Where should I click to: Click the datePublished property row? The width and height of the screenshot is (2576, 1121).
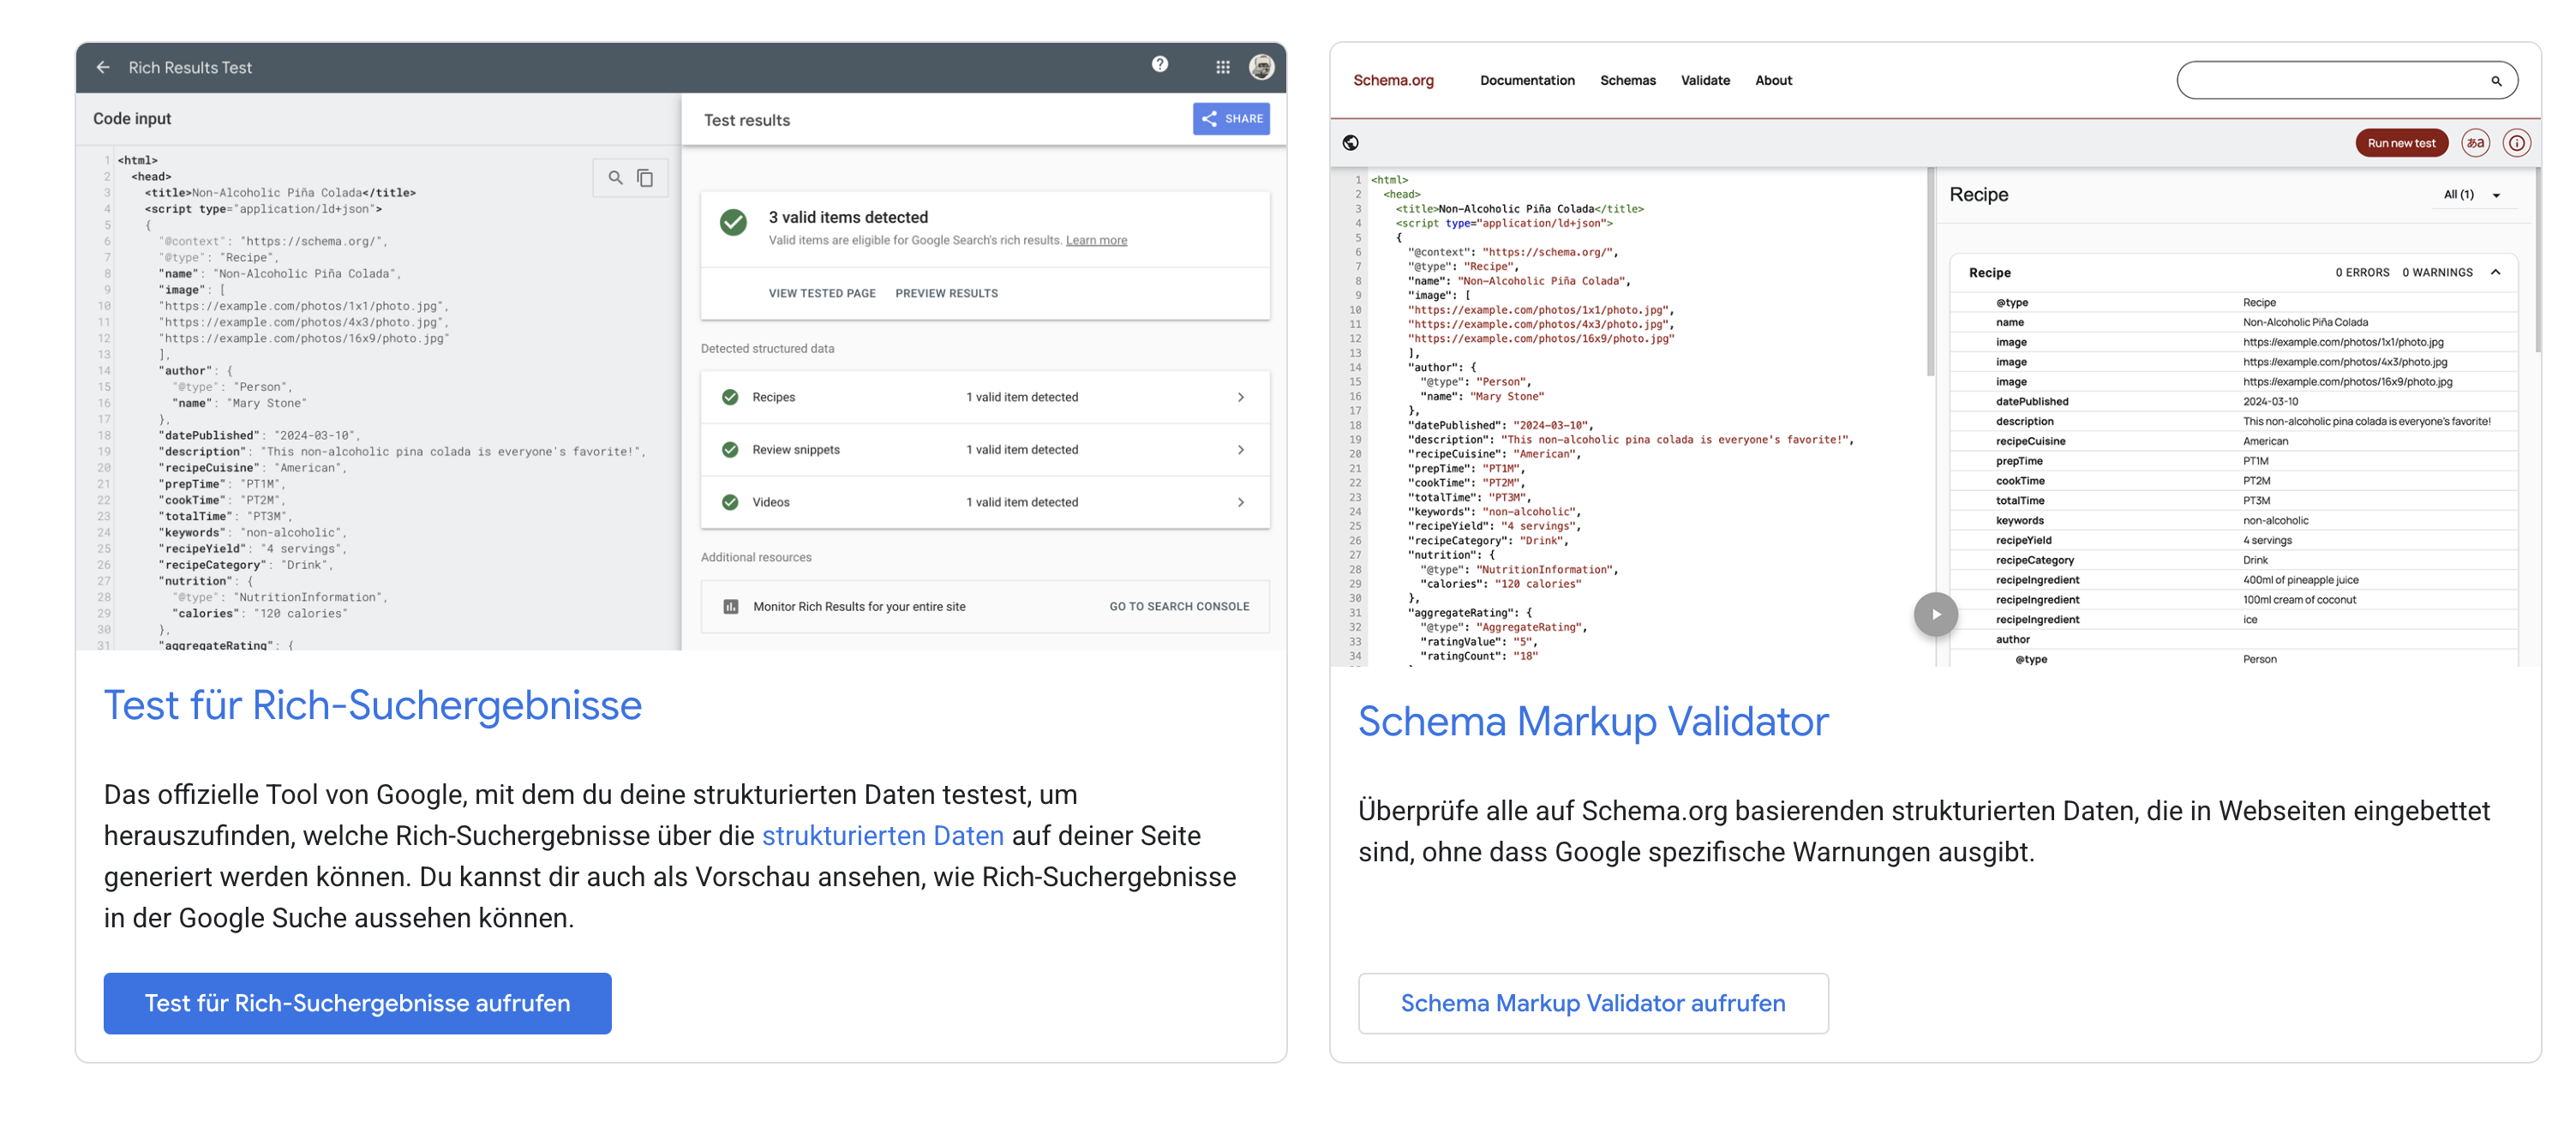pyautogui.click(x=2234, y=401)
